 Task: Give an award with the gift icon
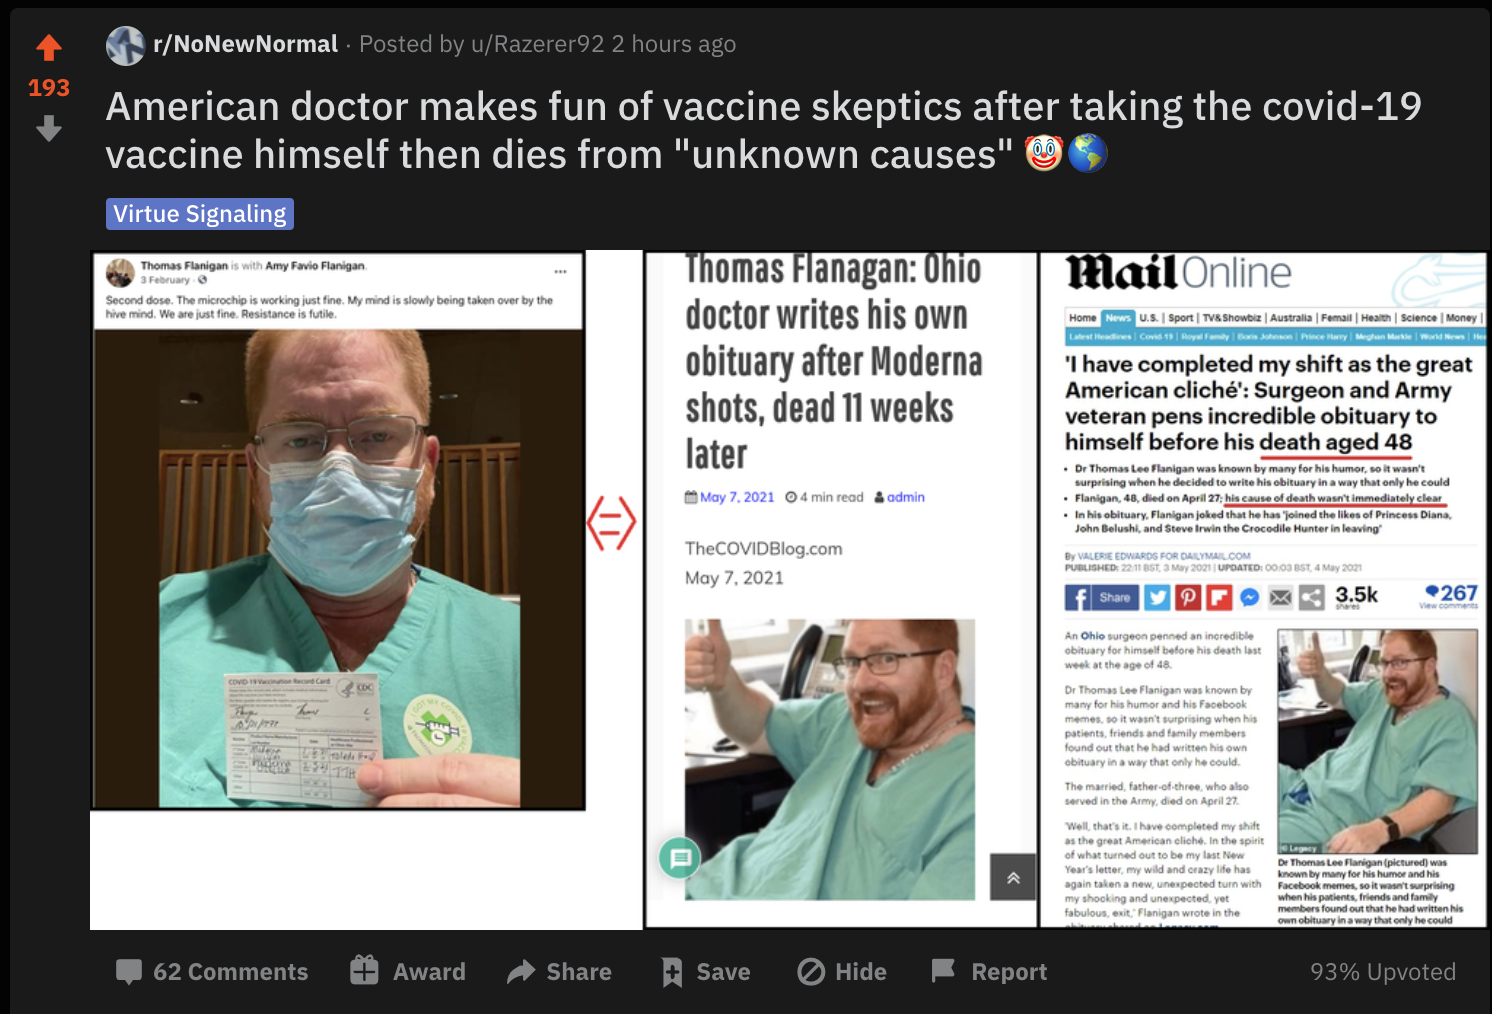pos(364,970)
